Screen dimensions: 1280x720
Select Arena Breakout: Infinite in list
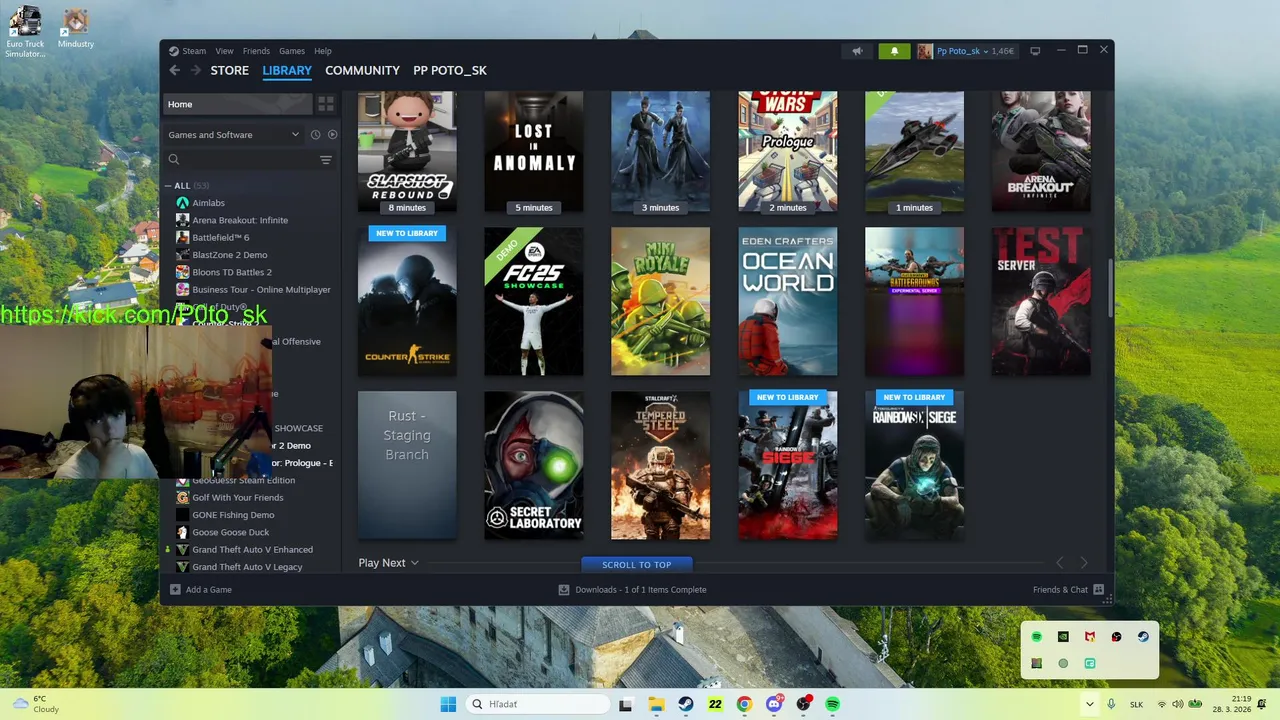(240, 220)
